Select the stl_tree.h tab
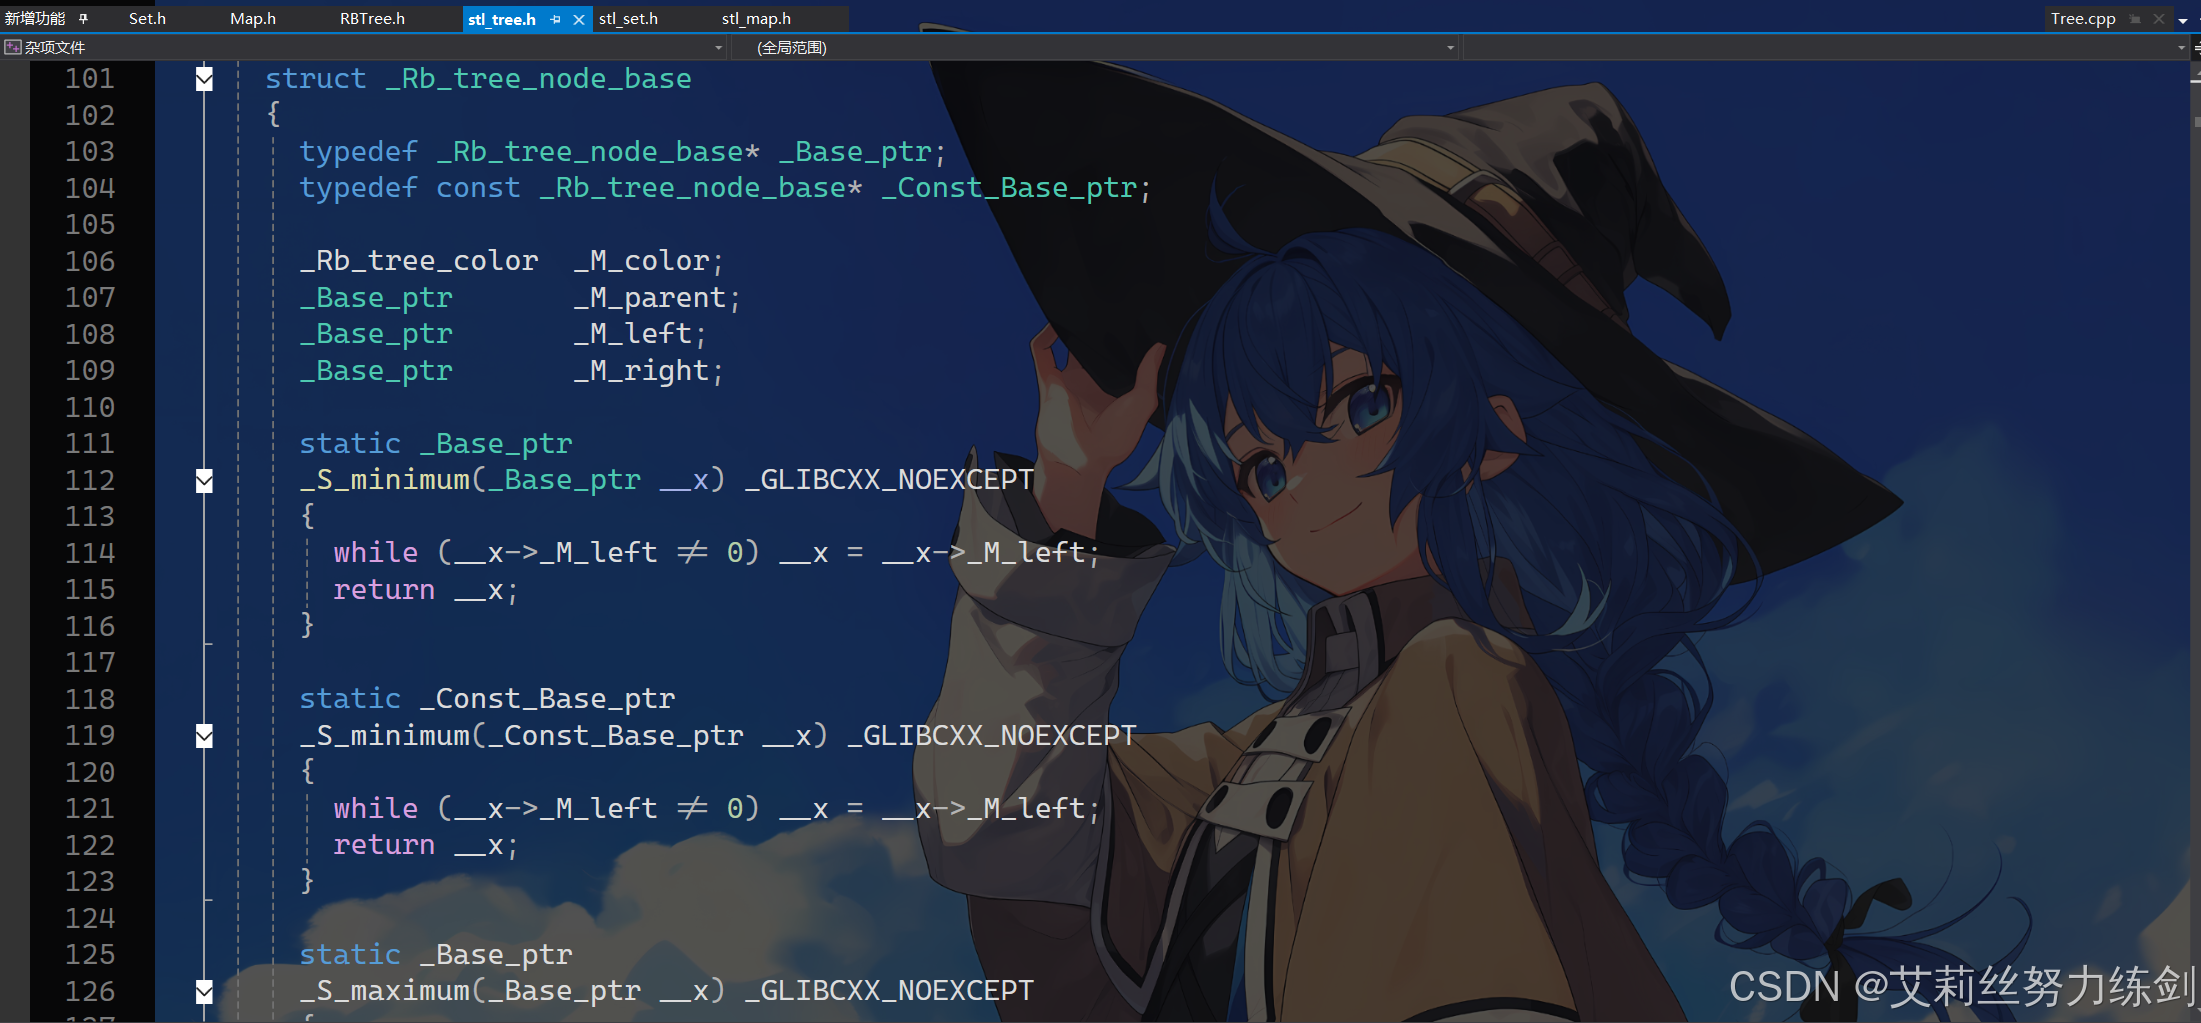Viewport: 2201px width, 1023px height. tap(502, 19)
